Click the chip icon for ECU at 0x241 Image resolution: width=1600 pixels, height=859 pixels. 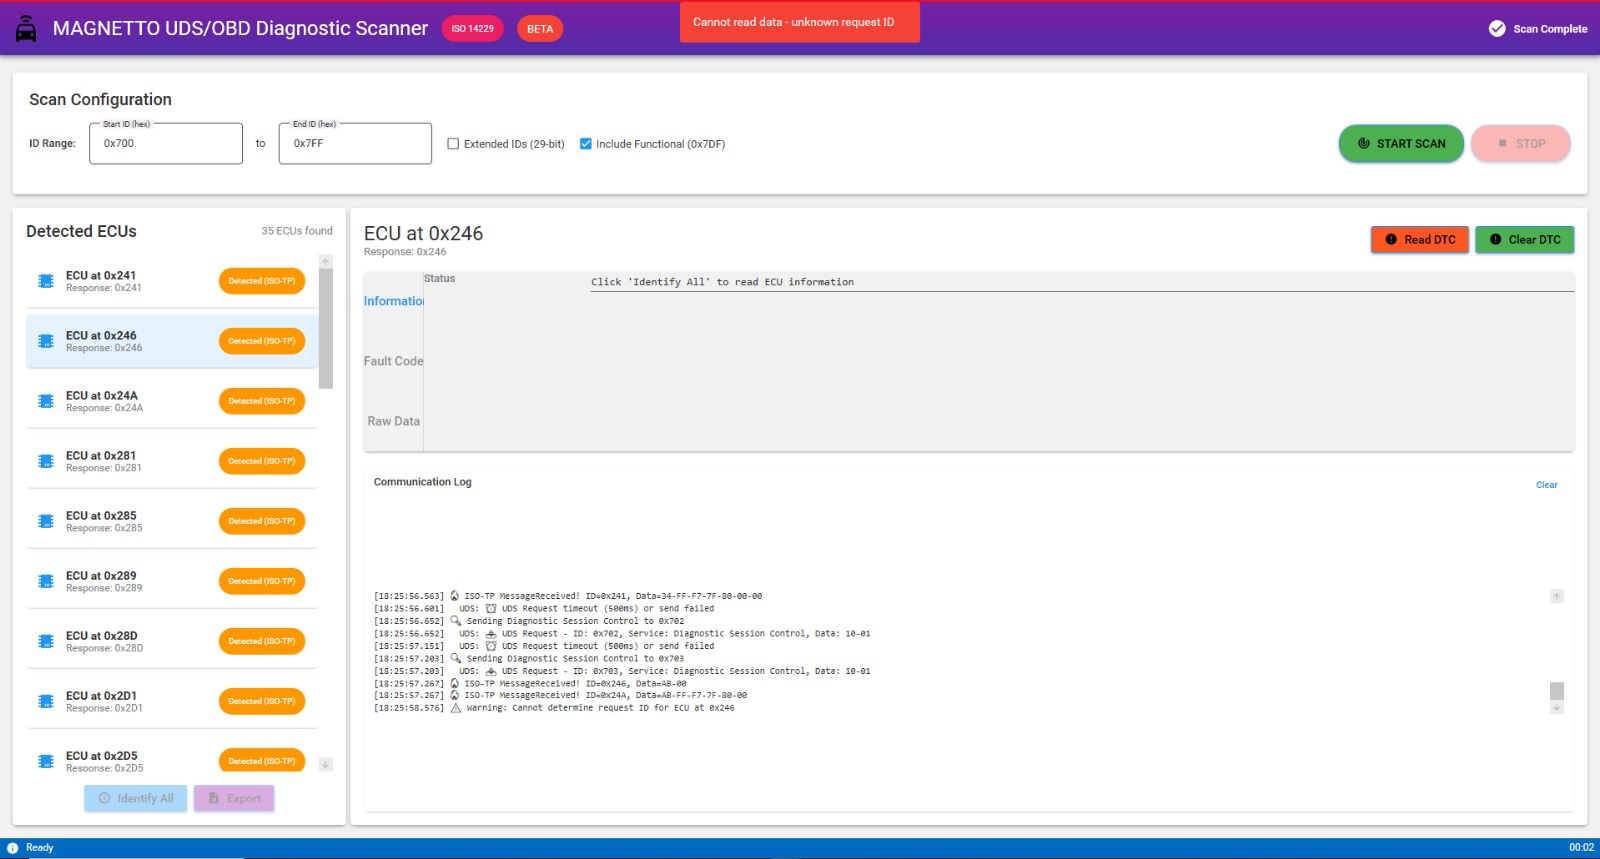click(46, 281)
